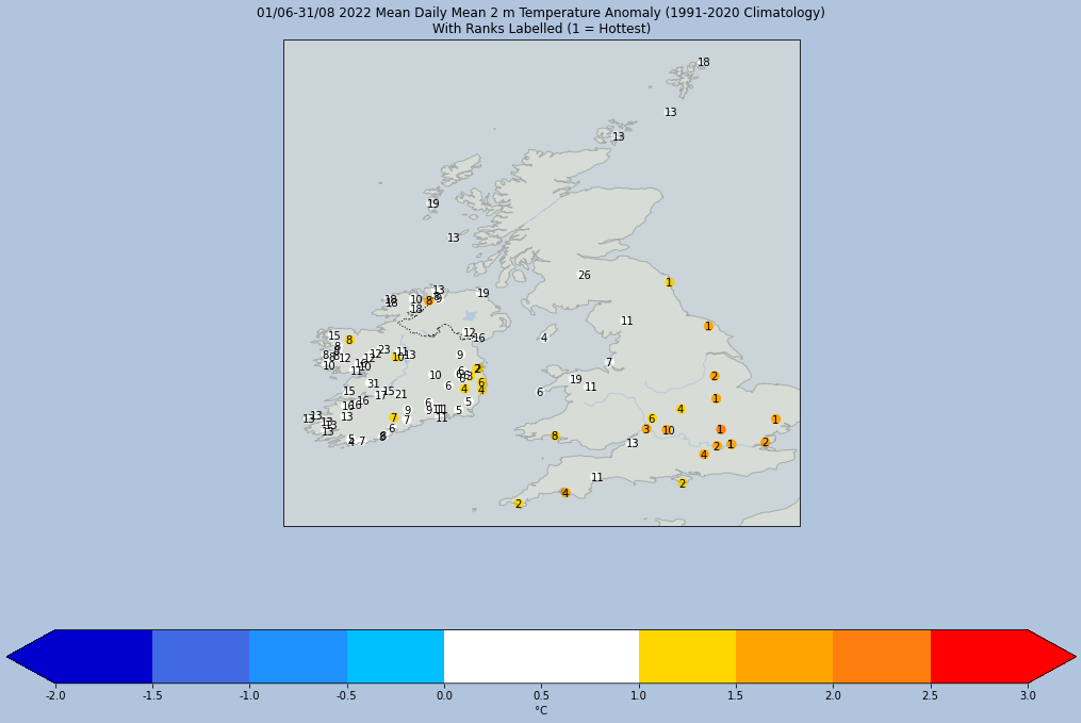Click the station marker labelled 21 in Ireland
Screen dimensions: 1081x723
click(x=401, y=395)
